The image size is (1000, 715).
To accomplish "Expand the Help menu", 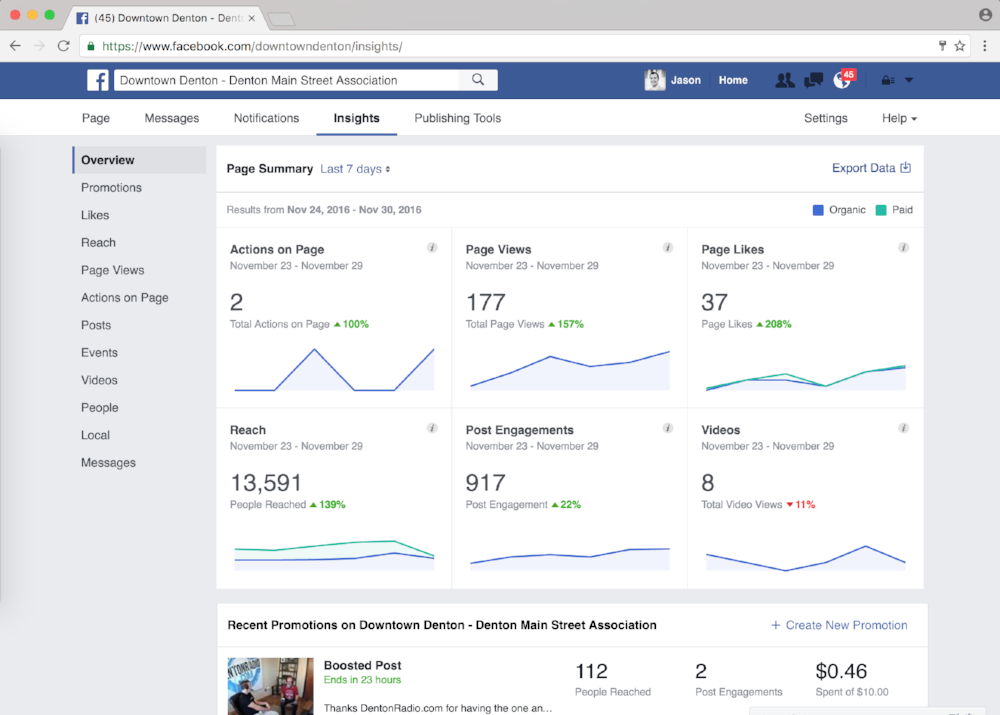I will click(899, 118).
